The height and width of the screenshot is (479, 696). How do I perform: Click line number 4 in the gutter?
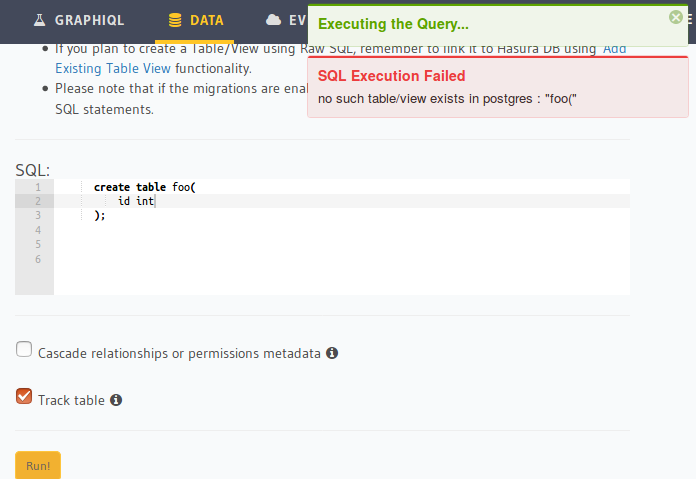tap(38, 230)
